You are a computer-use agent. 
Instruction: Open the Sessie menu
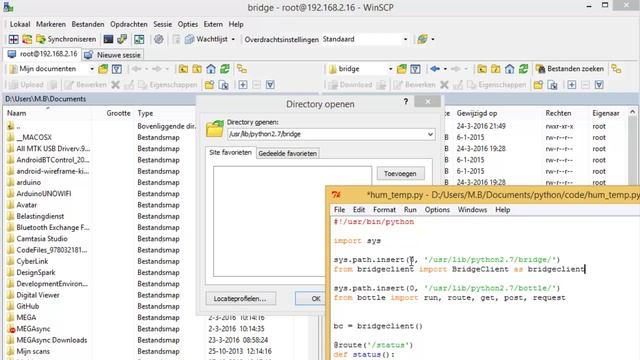click(162, 24)
